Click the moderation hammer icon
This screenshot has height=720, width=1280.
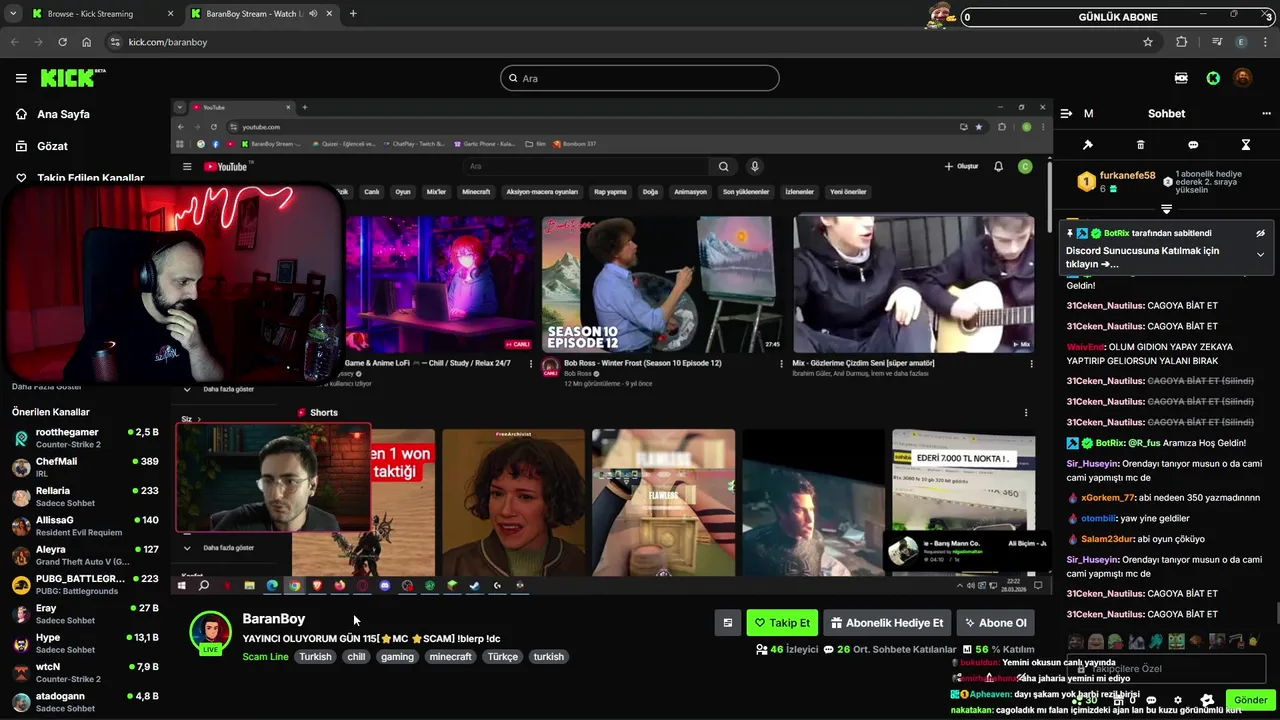tap(1088, 145)
